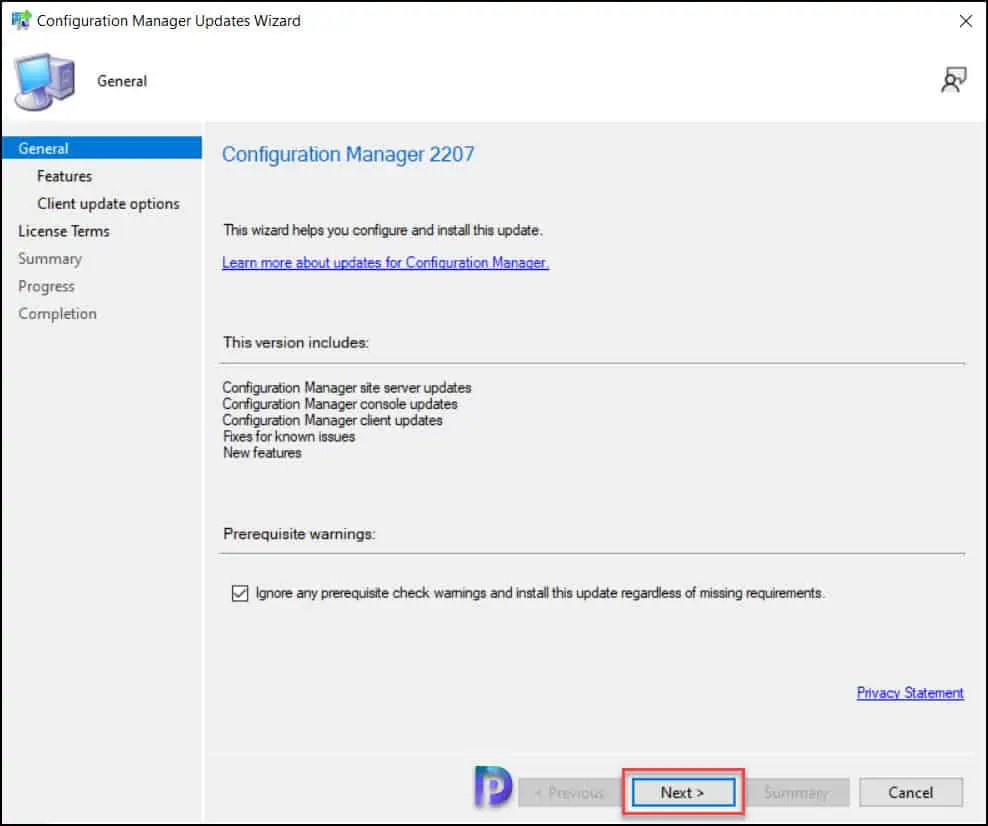Select License Terms in the sidebar
988x826 pixels.
click(x=64, y=231)
